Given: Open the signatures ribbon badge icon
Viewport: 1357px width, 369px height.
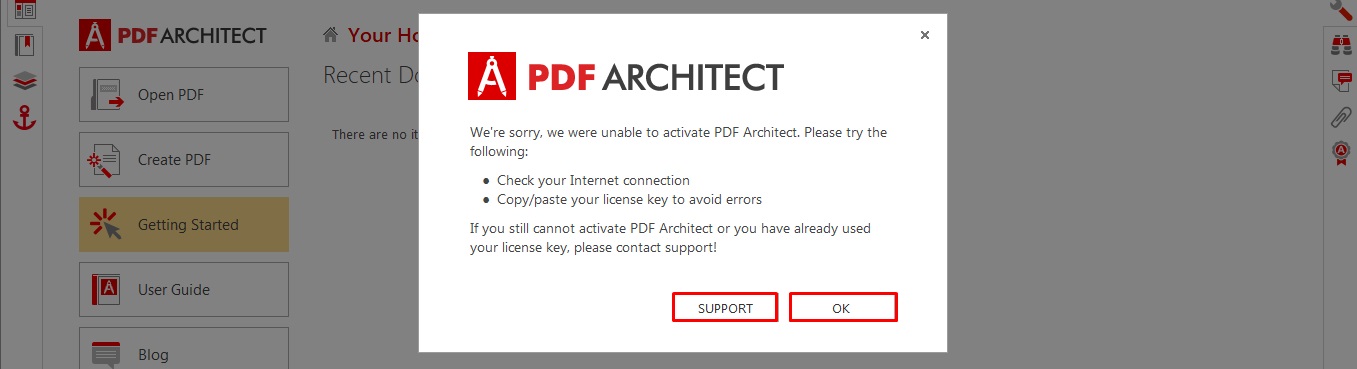Looking at the screenshot, I should pyautogui.click(x=1341, y=153).
